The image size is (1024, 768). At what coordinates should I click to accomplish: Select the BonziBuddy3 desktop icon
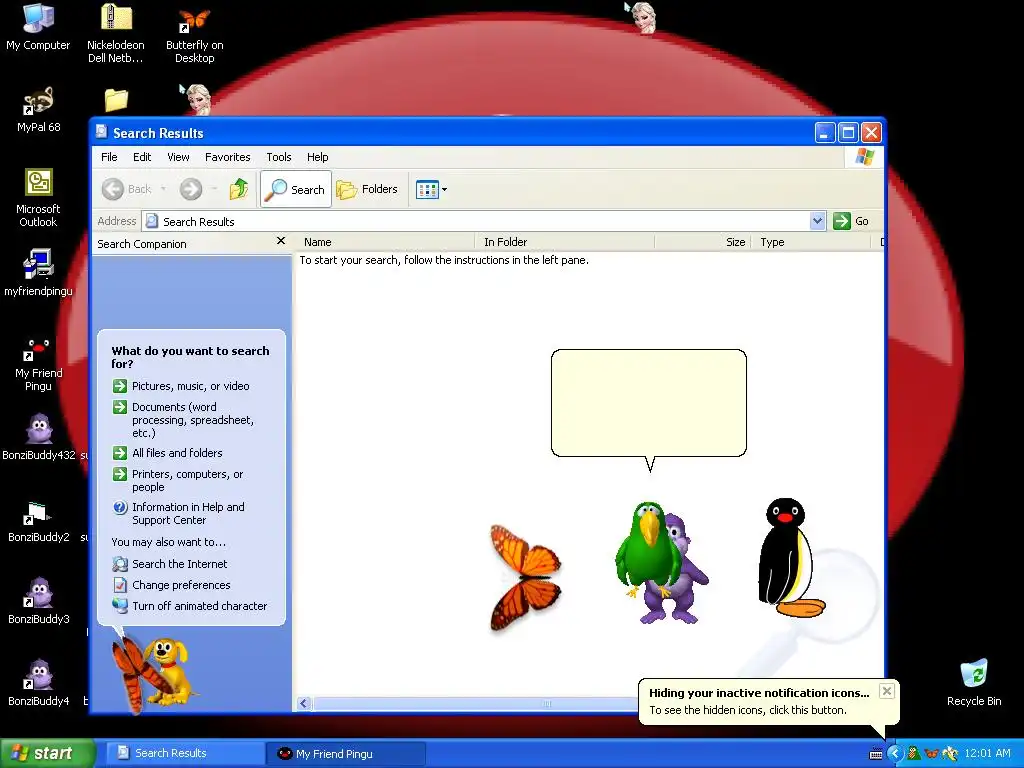(x=39, y=601)
